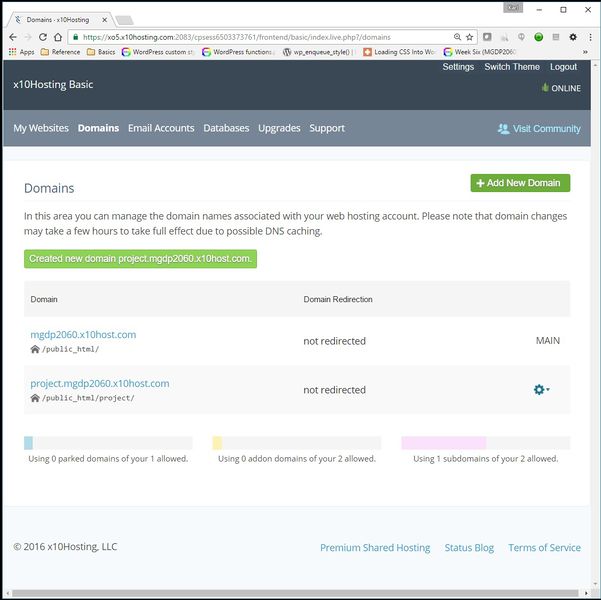Click the browser home icon
601x600 pixels.
[58, 37]
